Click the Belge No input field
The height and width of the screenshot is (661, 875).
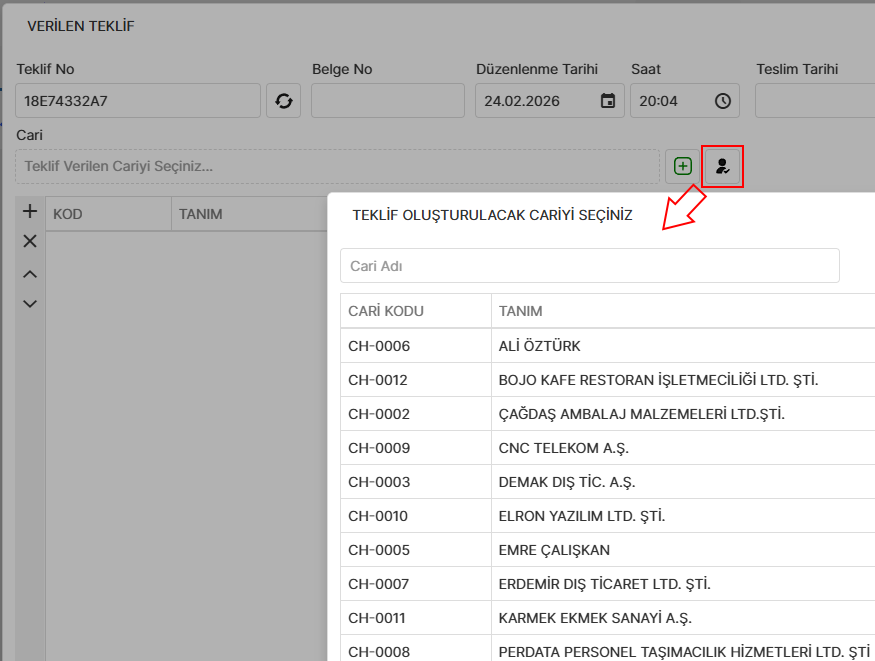387,101
